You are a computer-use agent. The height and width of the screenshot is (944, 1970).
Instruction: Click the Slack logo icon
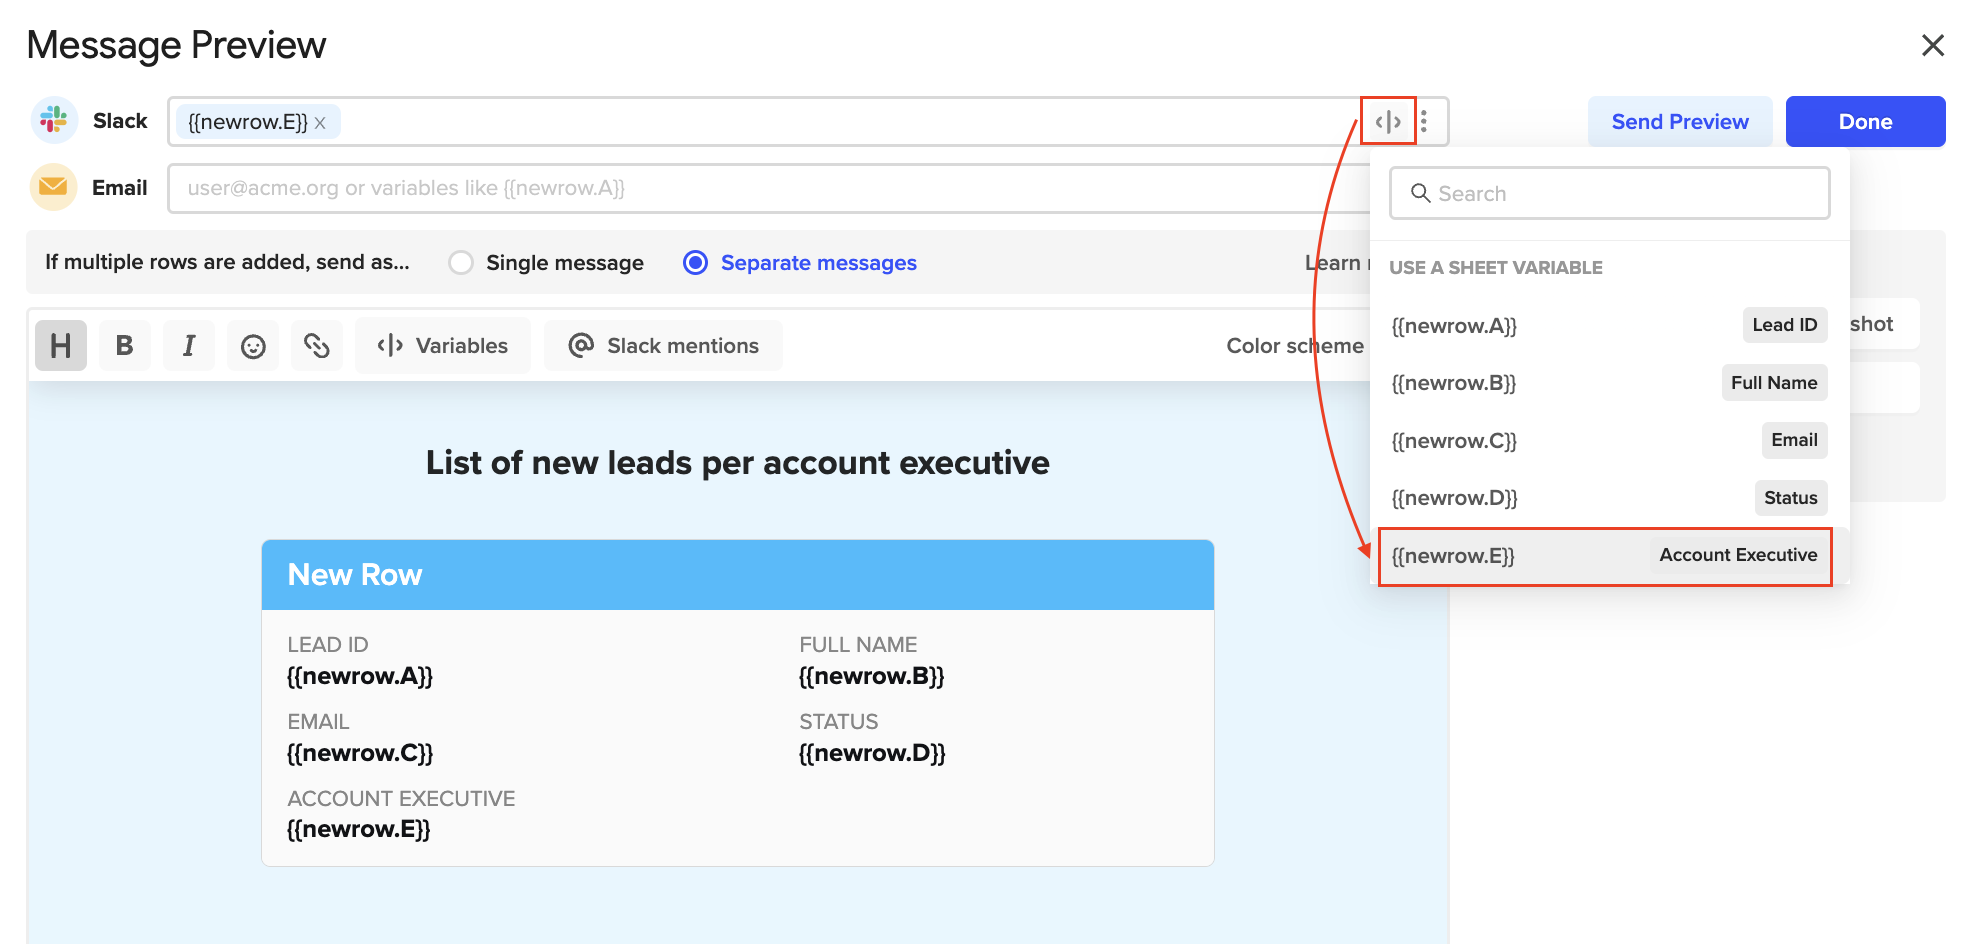[54, 121]
